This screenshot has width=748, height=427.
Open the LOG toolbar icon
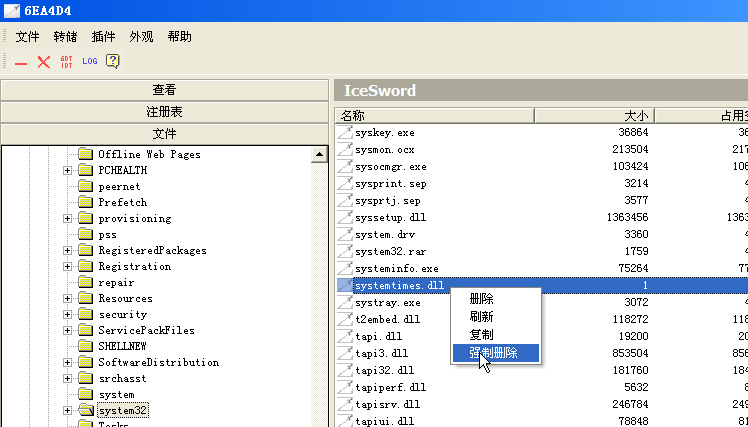tap(90, 61)
